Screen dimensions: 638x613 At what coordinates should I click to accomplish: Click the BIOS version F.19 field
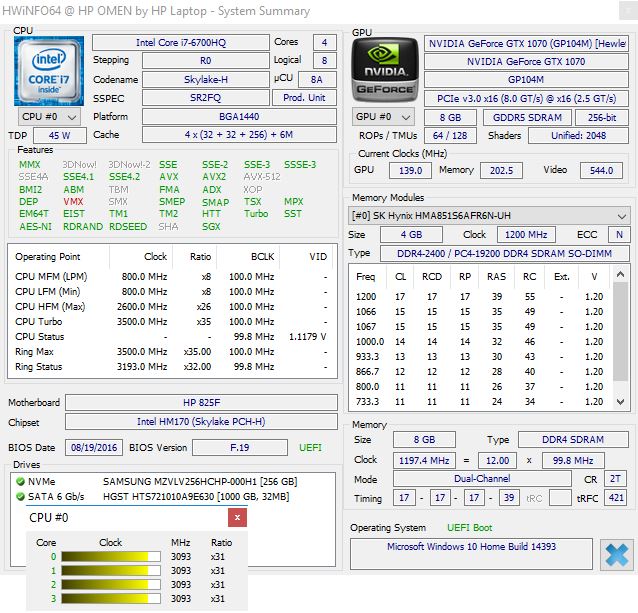(240, 447)
